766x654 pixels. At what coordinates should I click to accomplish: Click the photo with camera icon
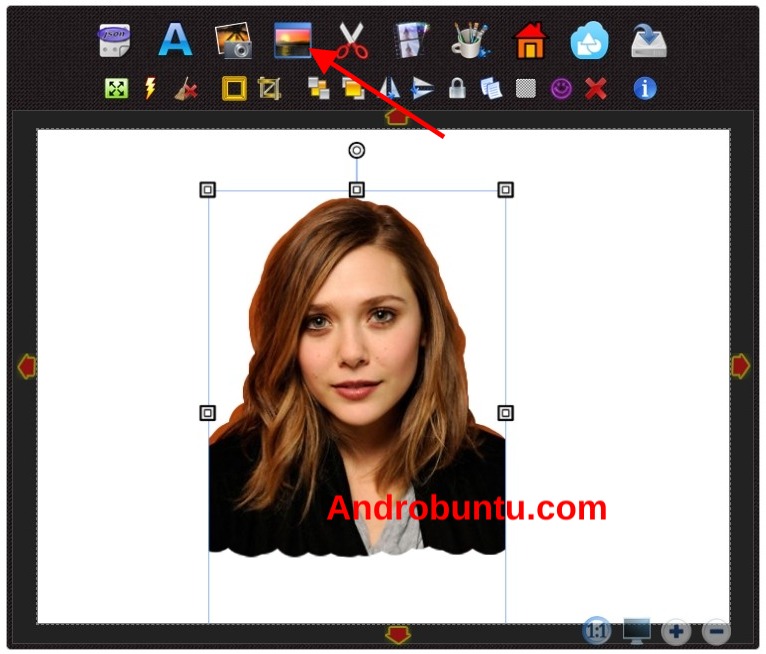234,41
